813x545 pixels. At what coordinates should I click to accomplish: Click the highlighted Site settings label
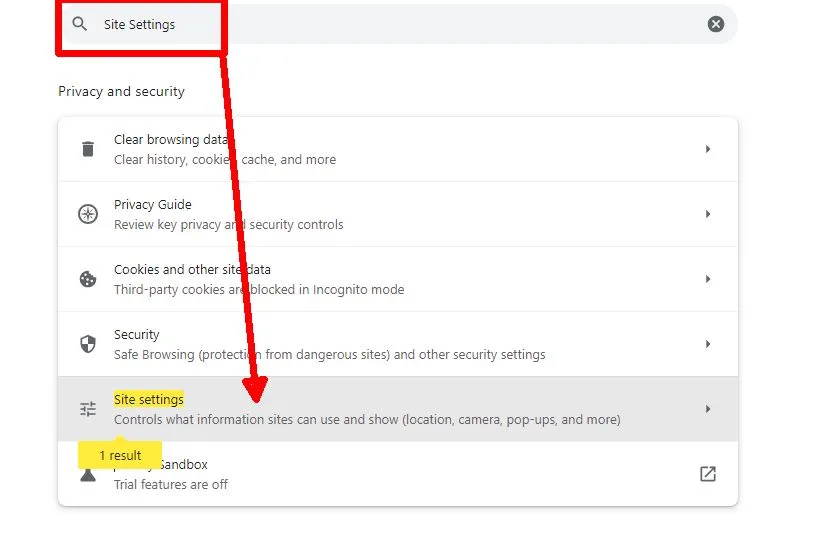coord(149,400)
